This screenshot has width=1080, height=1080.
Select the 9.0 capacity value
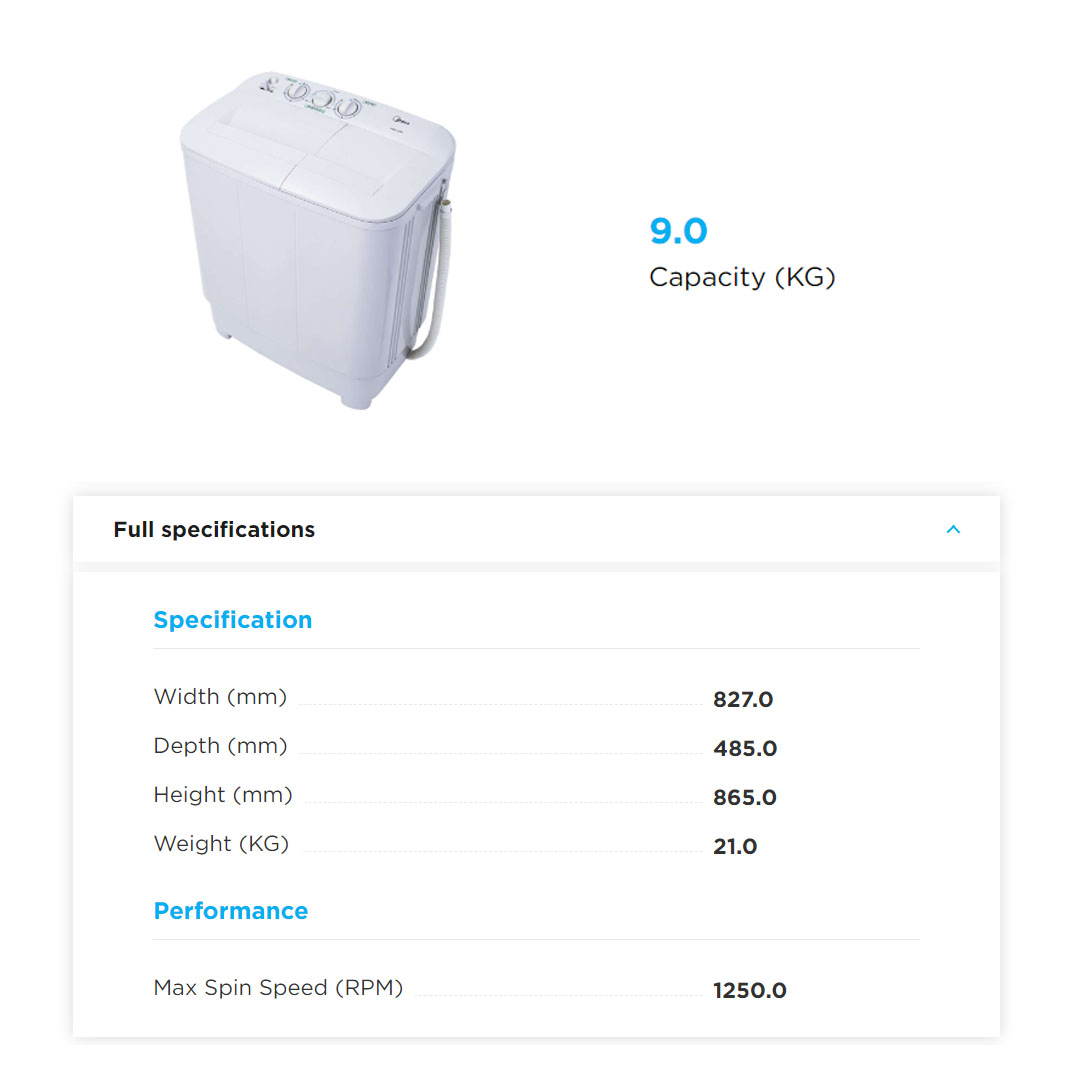[678, 231]
